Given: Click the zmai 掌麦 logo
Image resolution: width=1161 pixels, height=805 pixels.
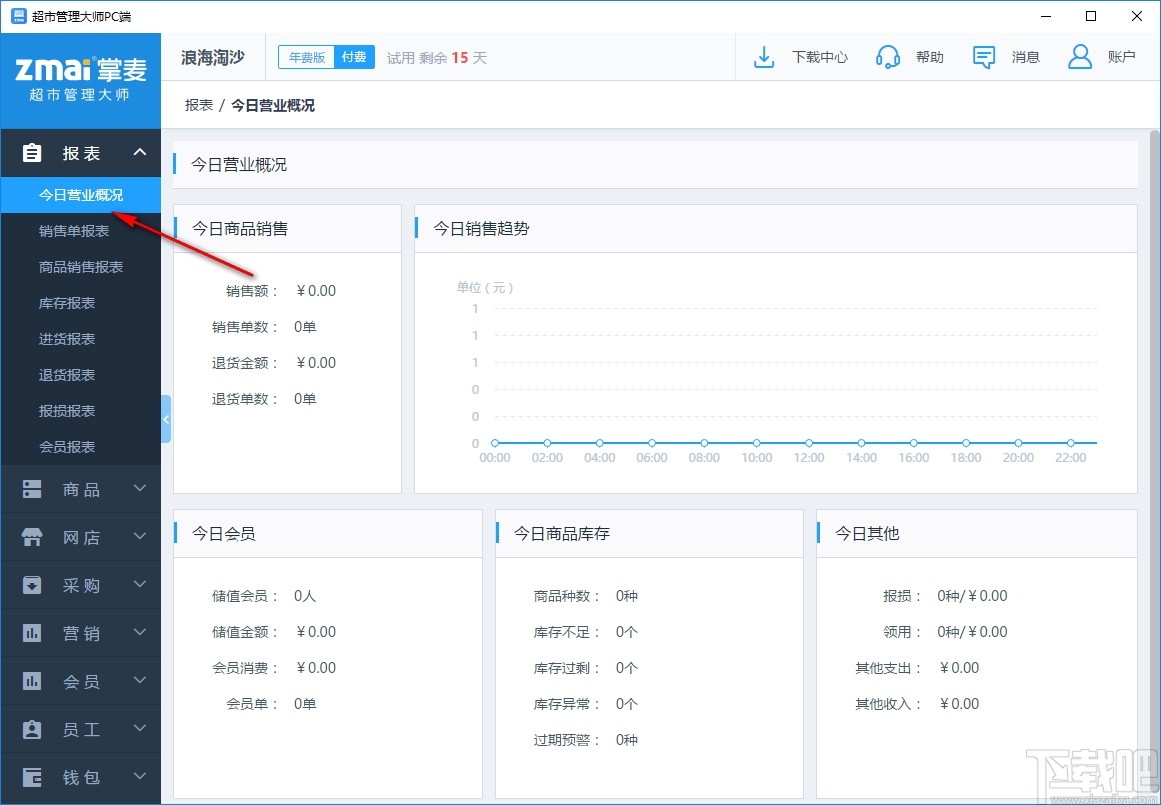Looking at the screenshot, I should tap(81, 79).
